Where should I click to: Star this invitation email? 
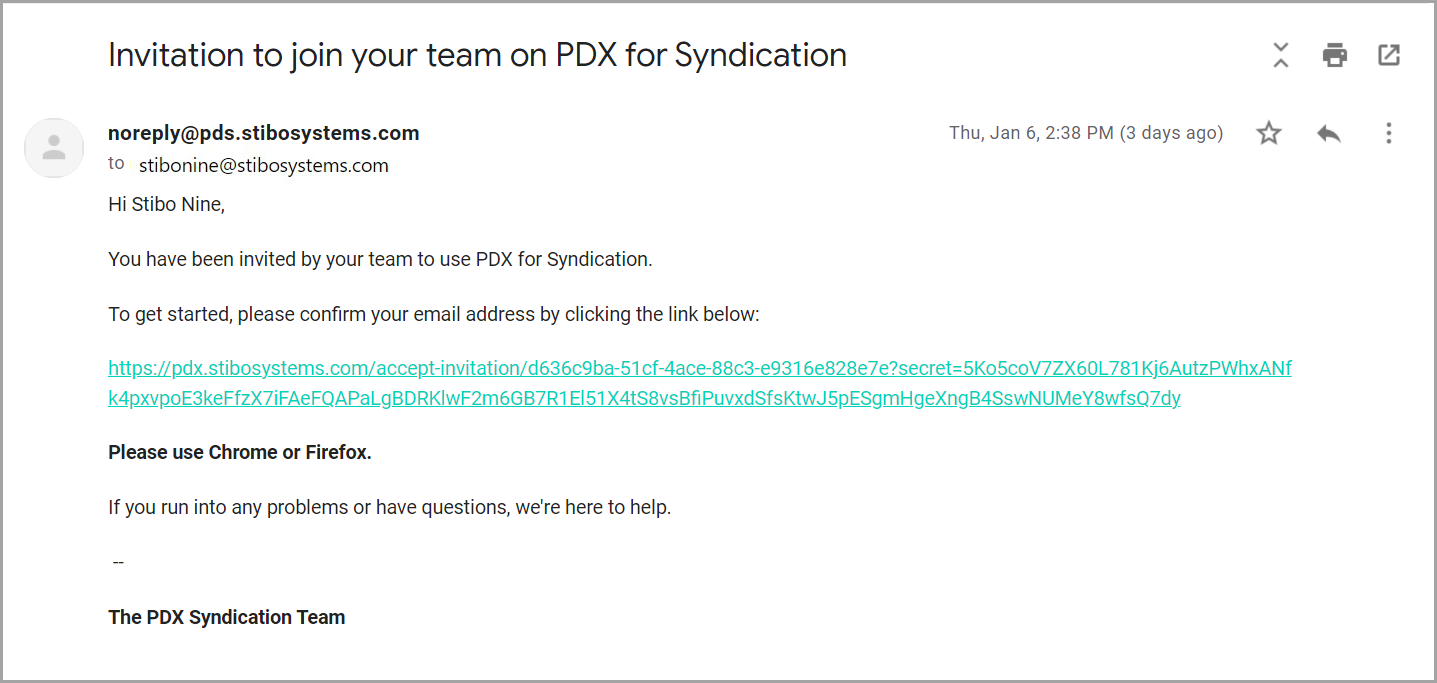1269,133
